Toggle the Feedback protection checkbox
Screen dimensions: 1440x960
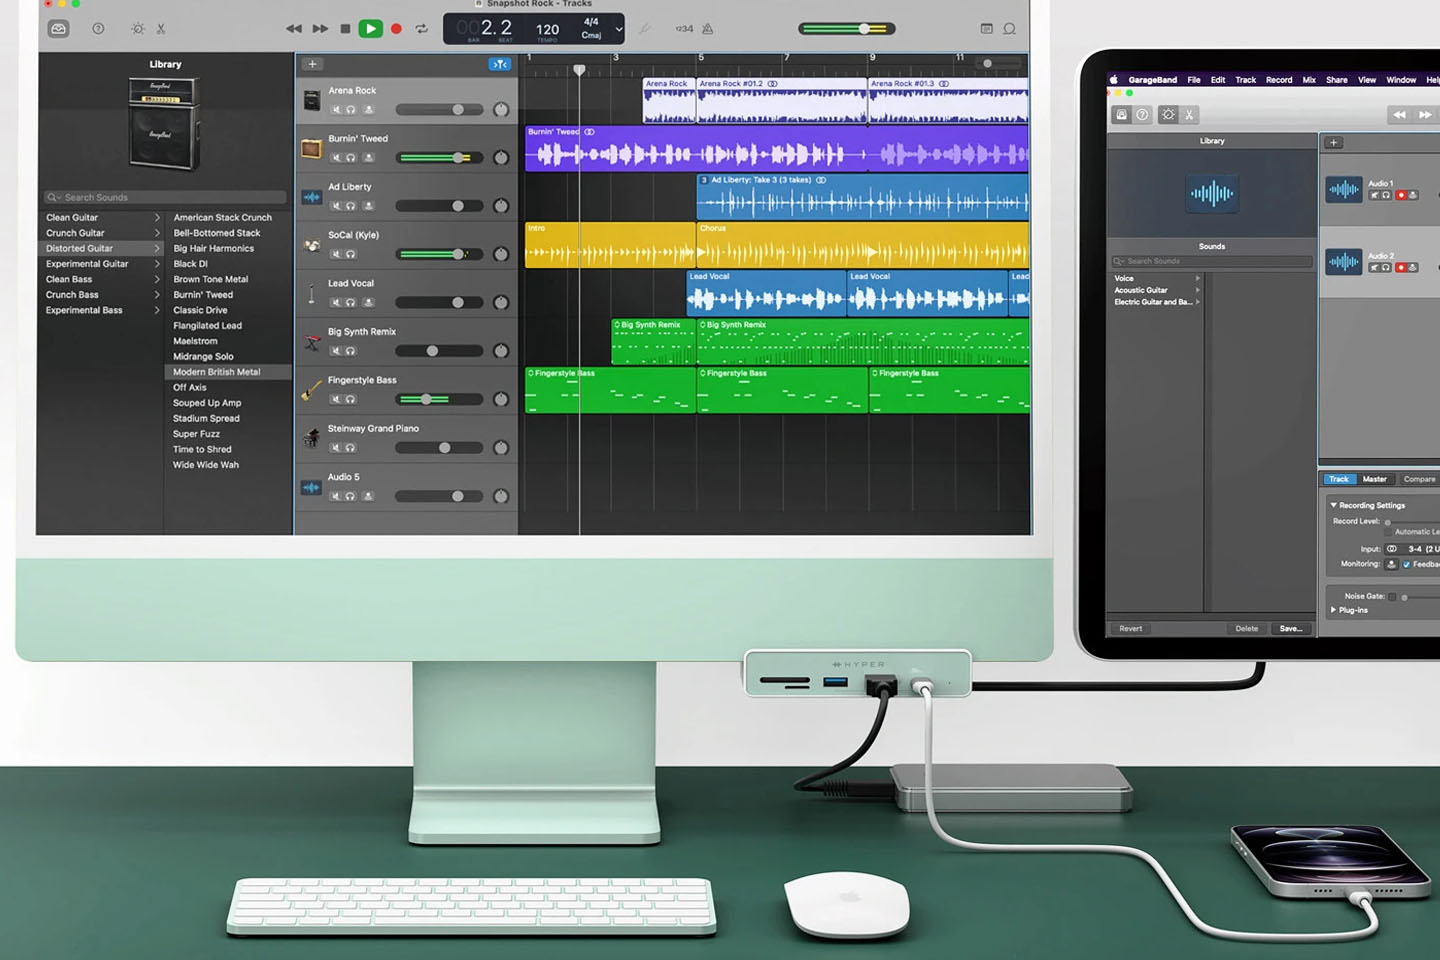pyautogui.click(x=1406, y=565)
